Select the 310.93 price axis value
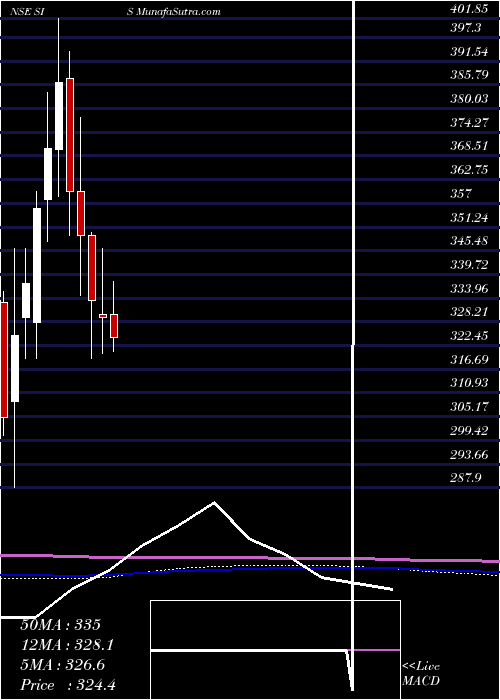Screen dimensions: 500x700 tap(470, 382)
